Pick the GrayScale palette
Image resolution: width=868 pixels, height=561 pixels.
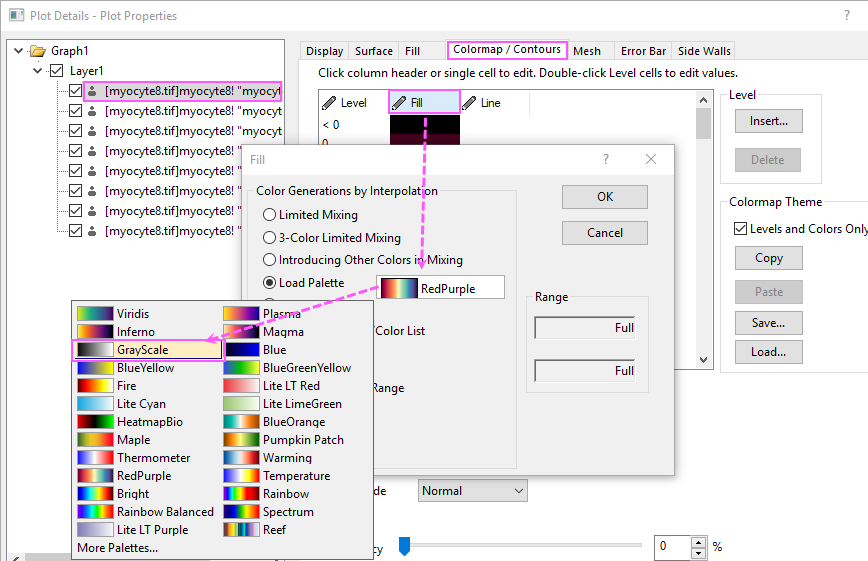coord(149,349)
